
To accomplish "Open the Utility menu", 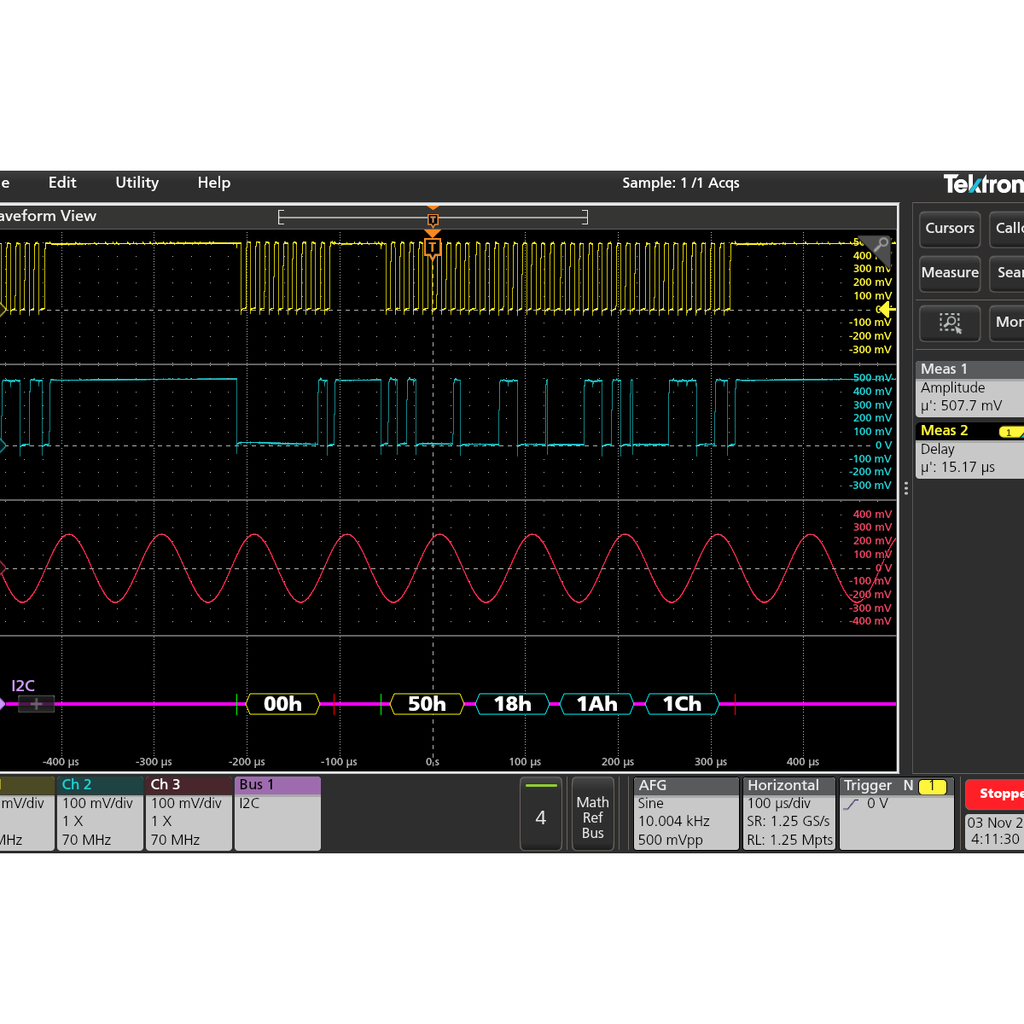I will (137, 183).
